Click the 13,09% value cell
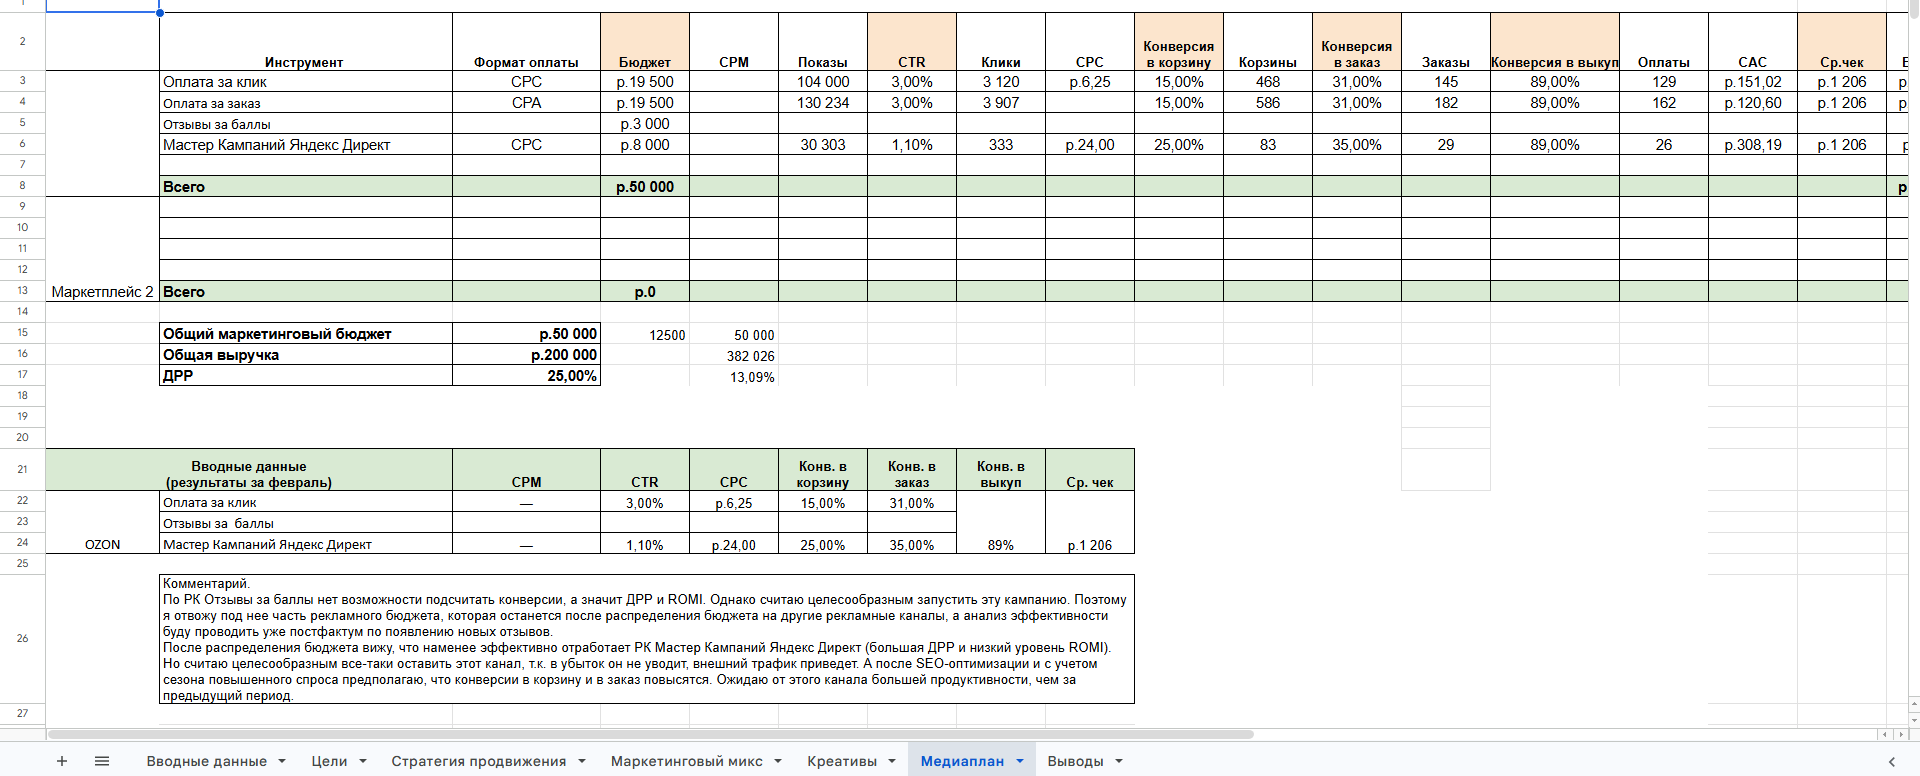1920x776 pixels. (x=734, y=377)
